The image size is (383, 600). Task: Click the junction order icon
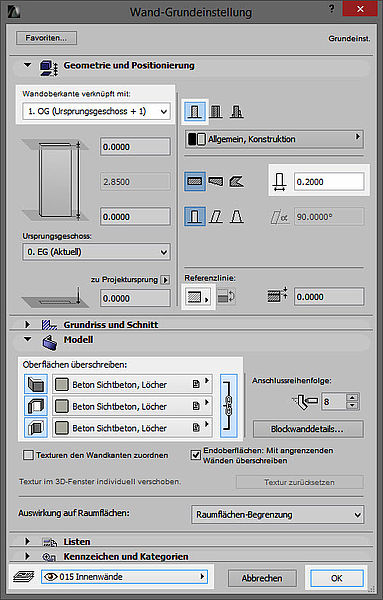click(x=305, y=402)
